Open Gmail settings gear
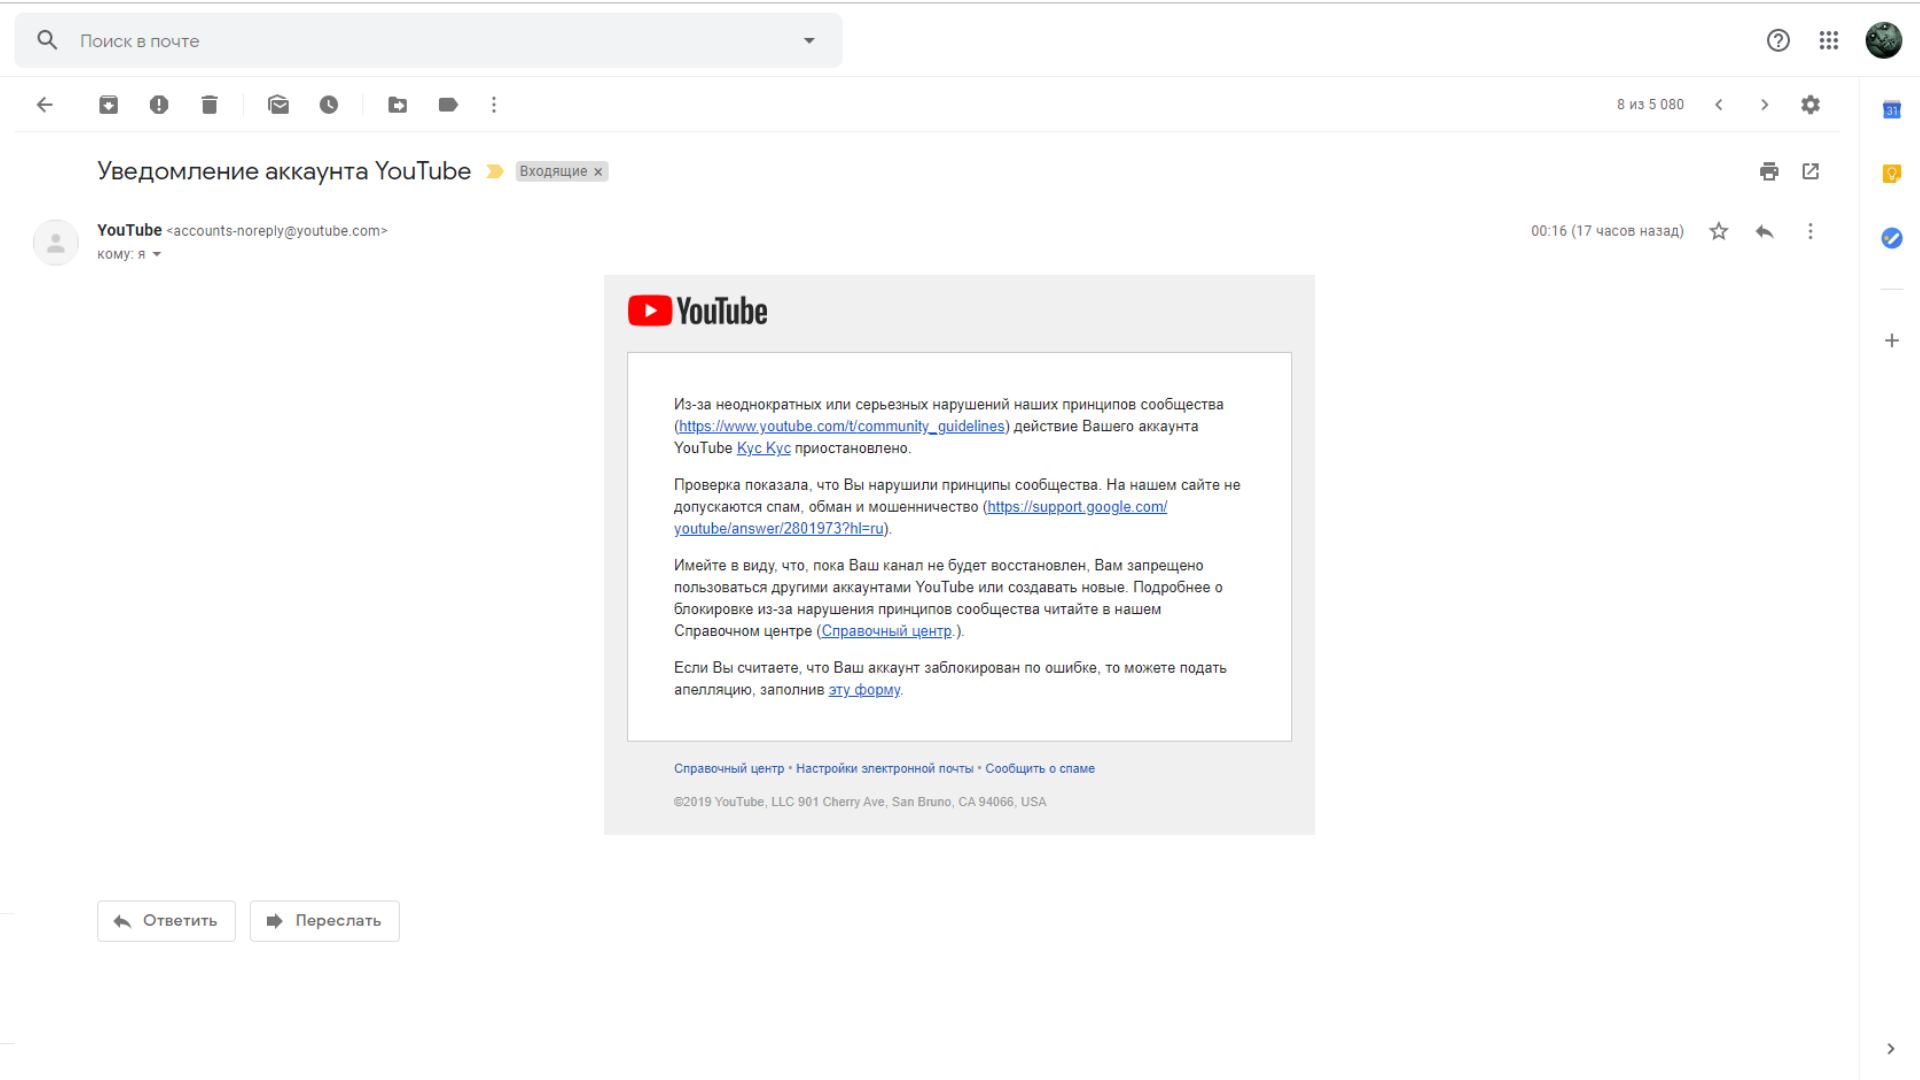This screenshot has height=1080, width=1920. 1811,105
